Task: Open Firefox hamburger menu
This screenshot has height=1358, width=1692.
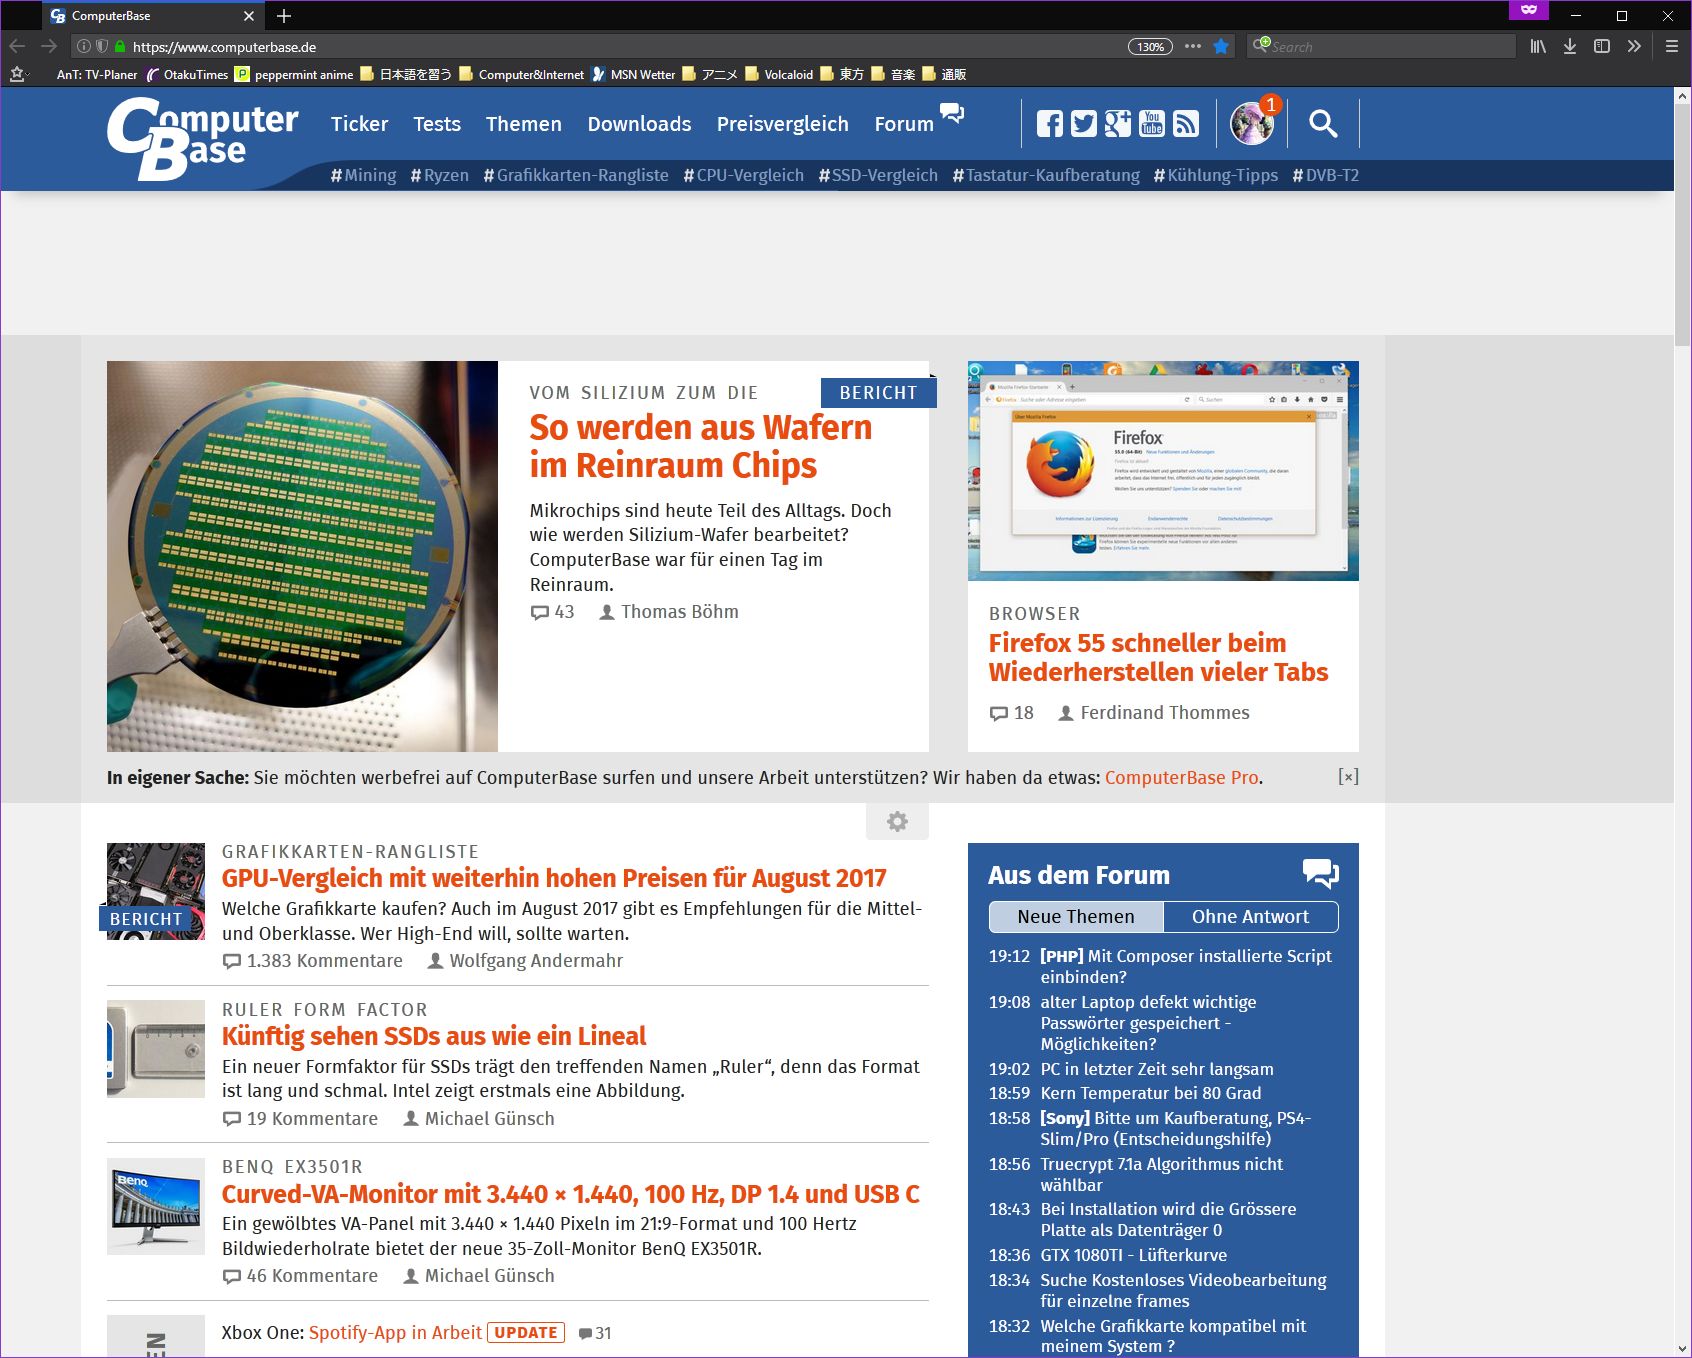Action: coord(1671,46)
